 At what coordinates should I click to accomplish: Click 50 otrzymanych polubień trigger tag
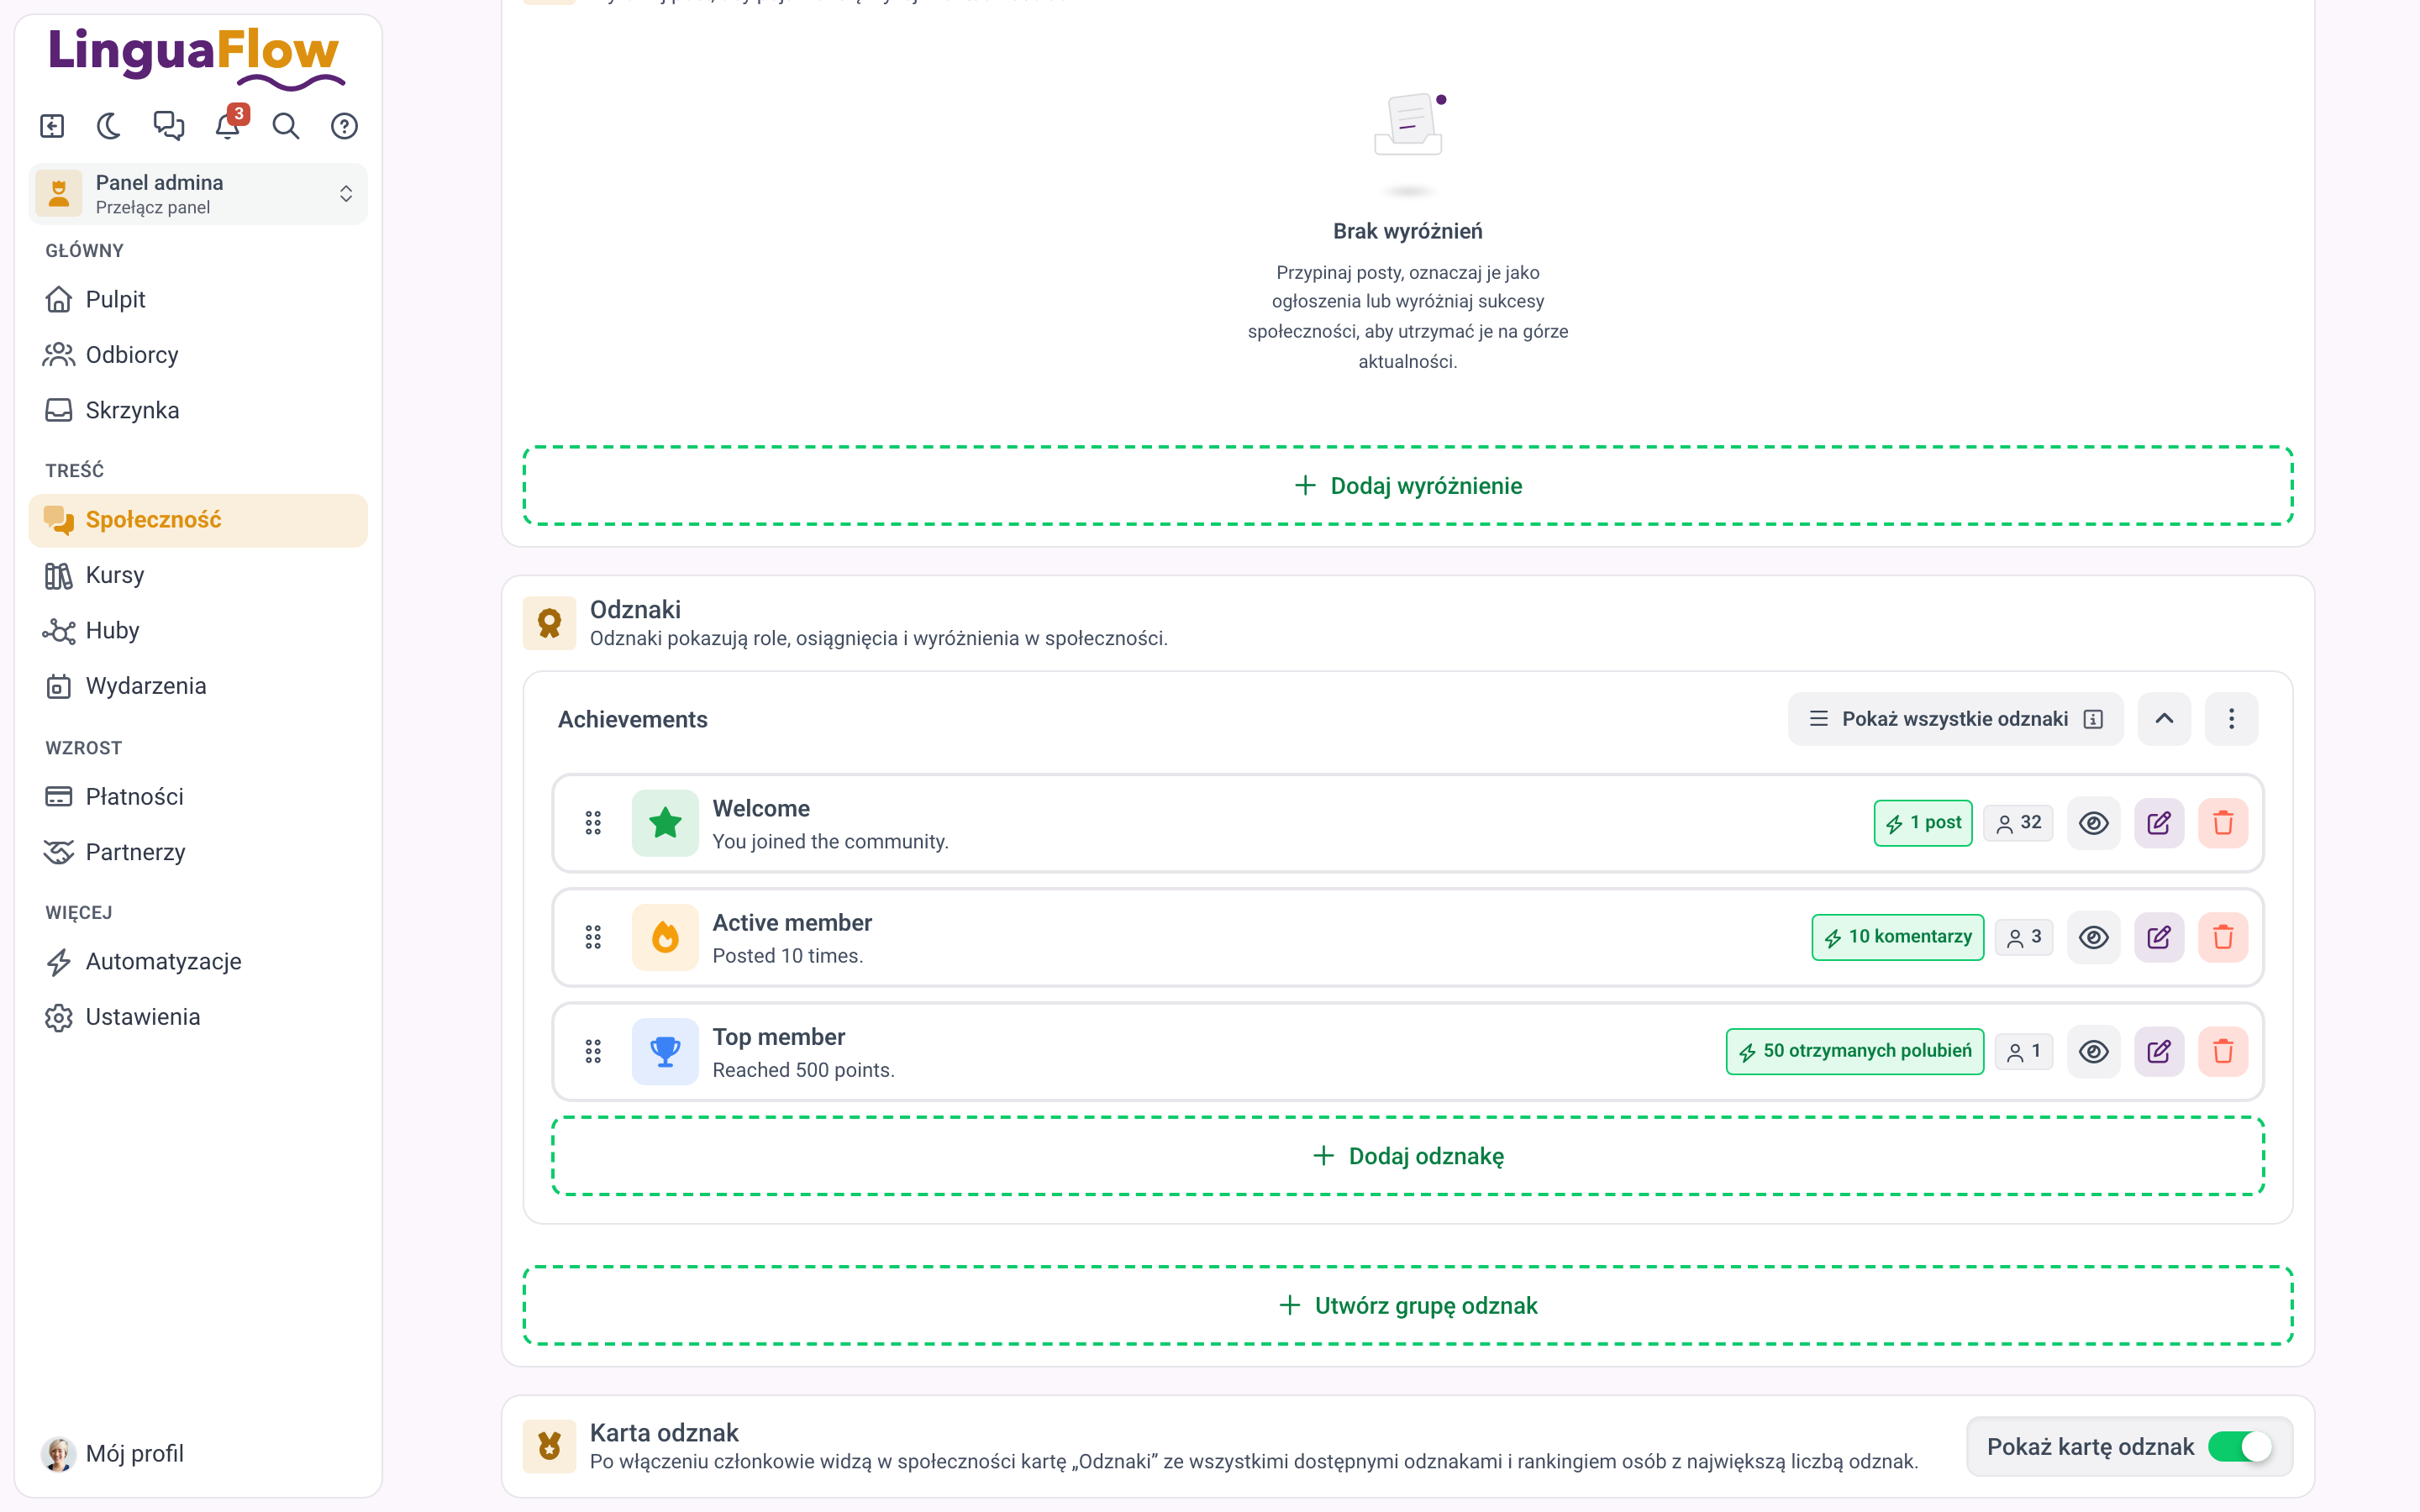point(1855,1051)
